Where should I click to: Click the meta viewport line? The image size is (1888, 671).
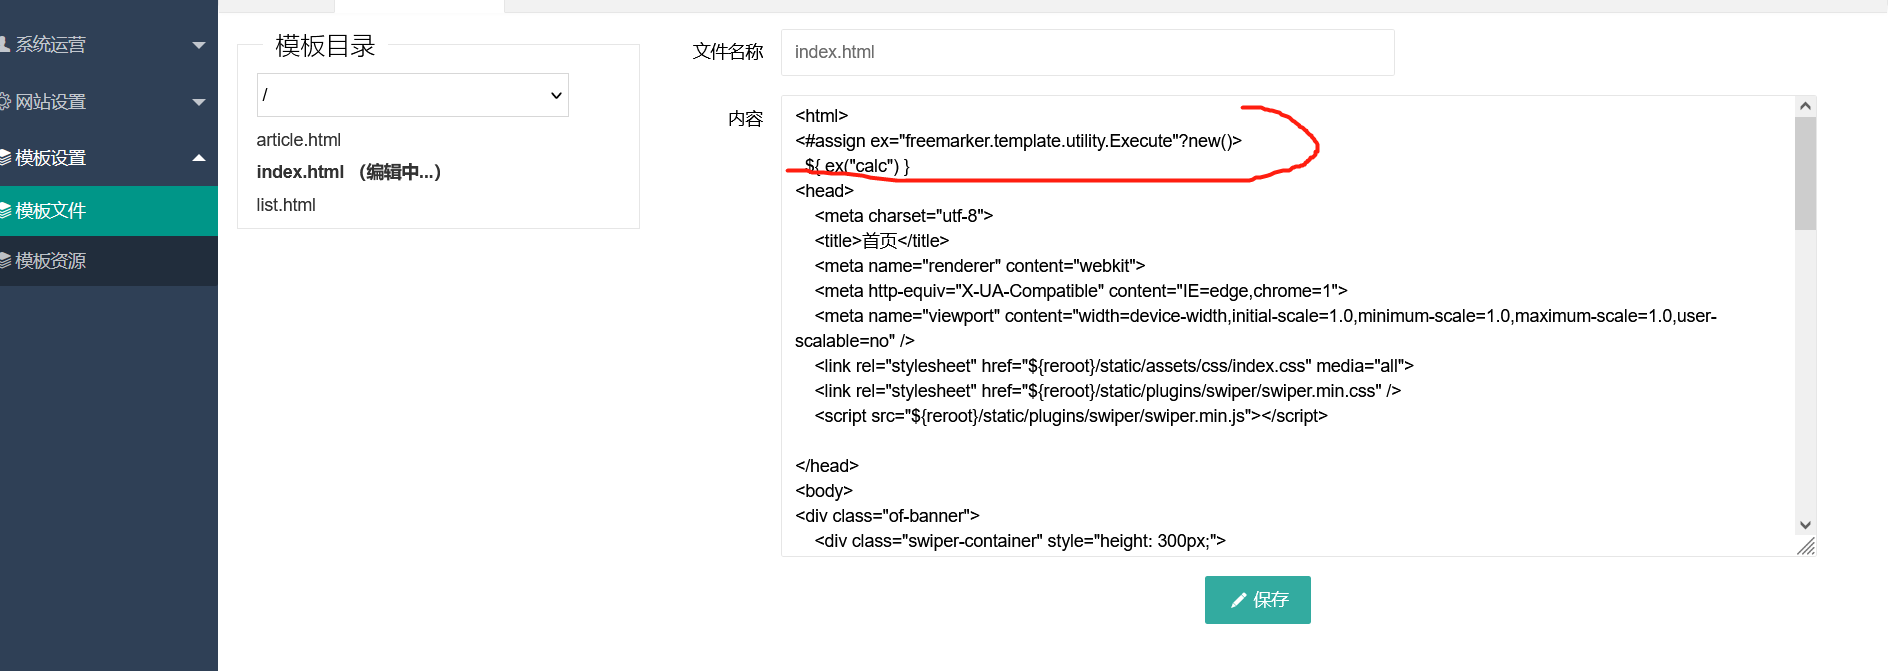click(1256, 328)
